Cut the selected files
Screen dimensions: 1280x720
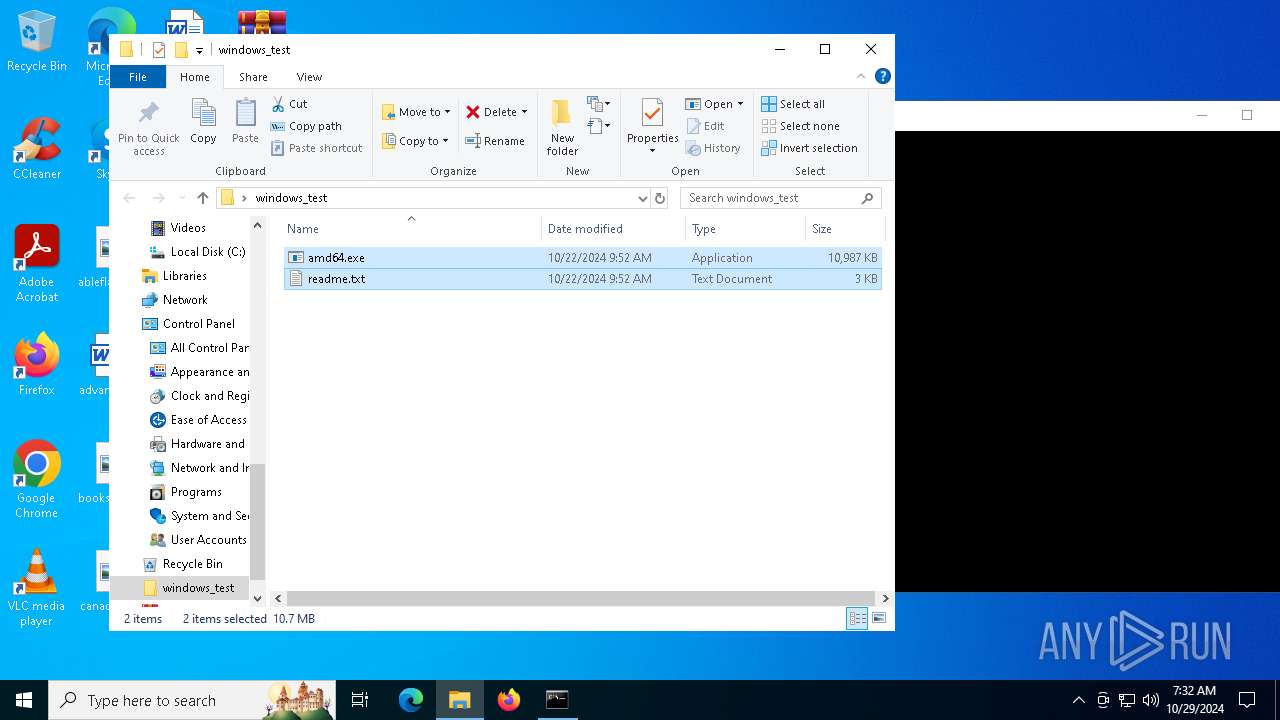pyautogui.click(x=290, y=104)
